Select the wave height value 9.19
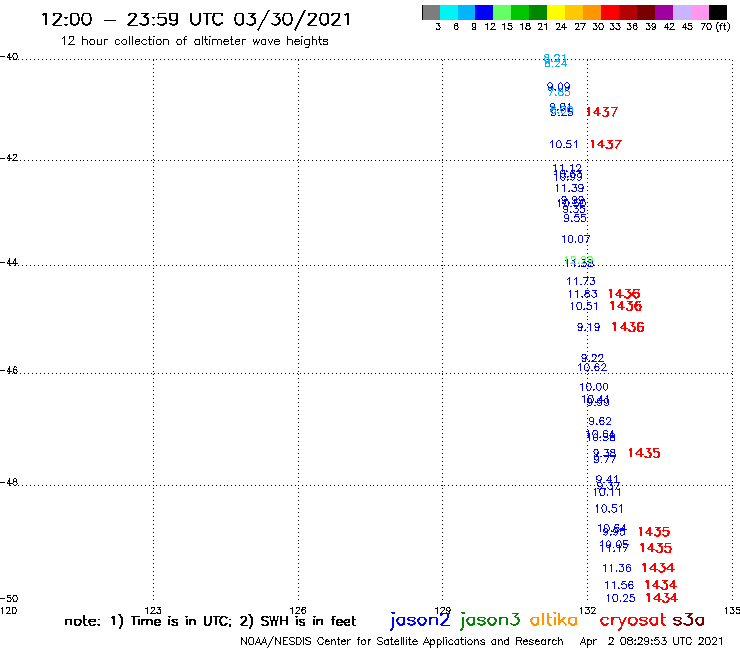Viewport: 740px width, 650px height. tap(589, 327)
